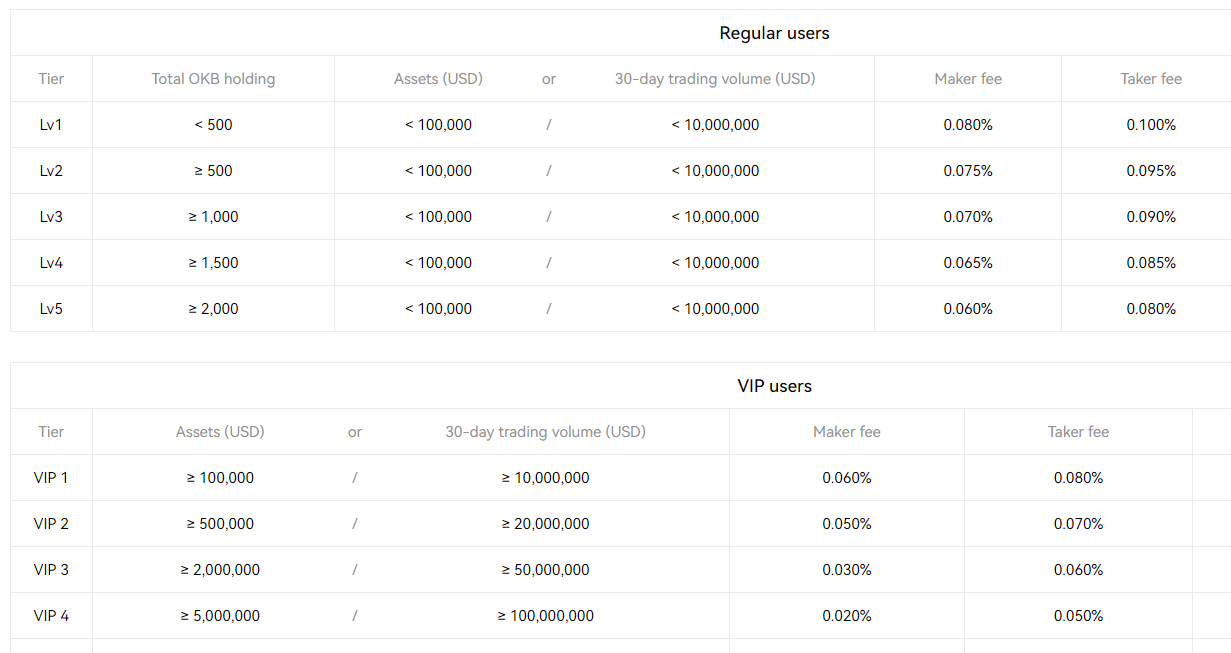Image resolution: width=1231 pixels, height=653 pixels.
Task: Click the ≥ 2,000 OKB holding cell
Action: [213, 309]
